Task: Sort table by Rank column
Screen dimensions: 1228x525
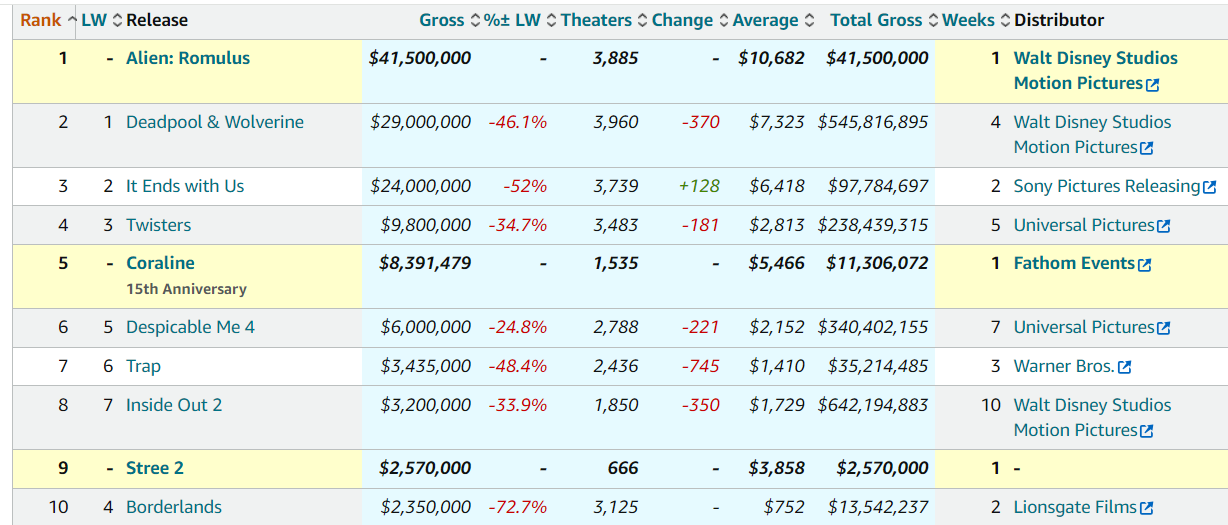Action: [40, 20]
